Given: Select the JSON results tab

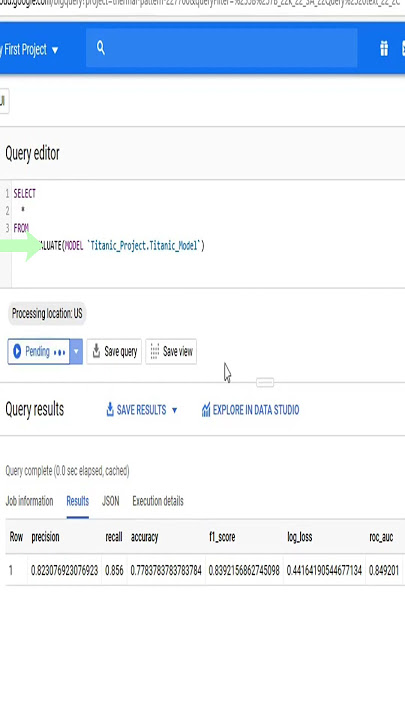Looking at the screenshot, I should (x=110, y=501).
